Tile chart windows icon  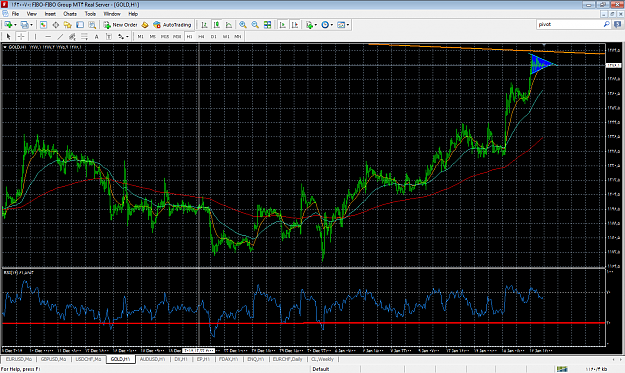(267, 25)
